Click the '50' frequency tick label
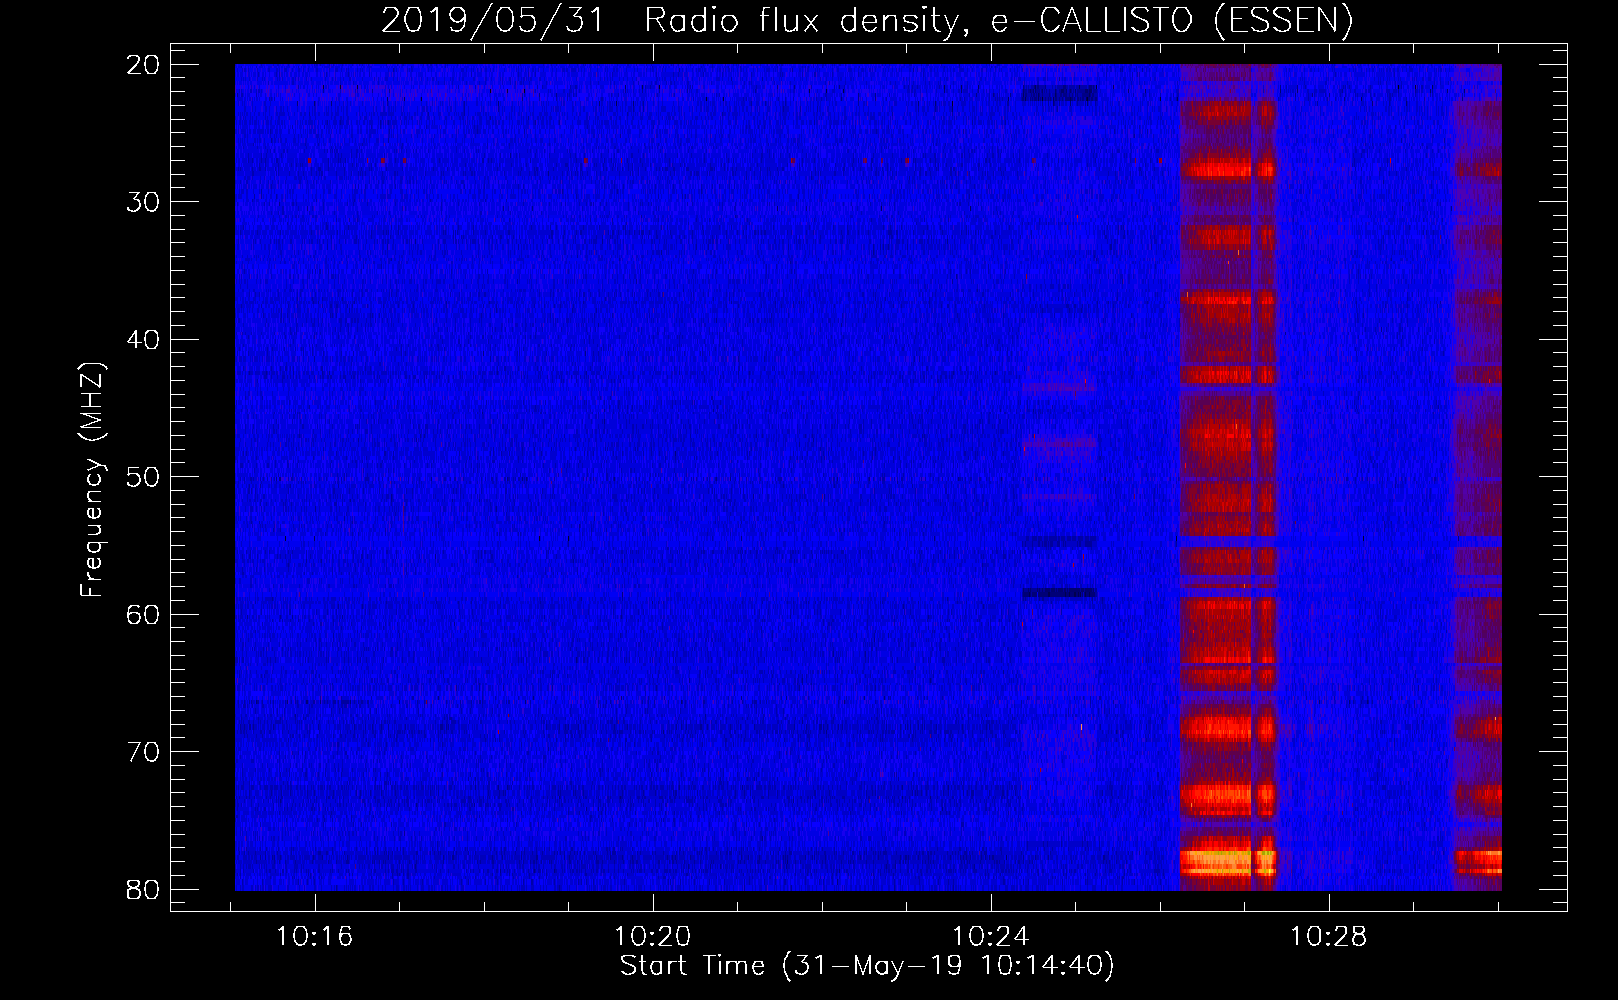 click(x=143, y=477)
